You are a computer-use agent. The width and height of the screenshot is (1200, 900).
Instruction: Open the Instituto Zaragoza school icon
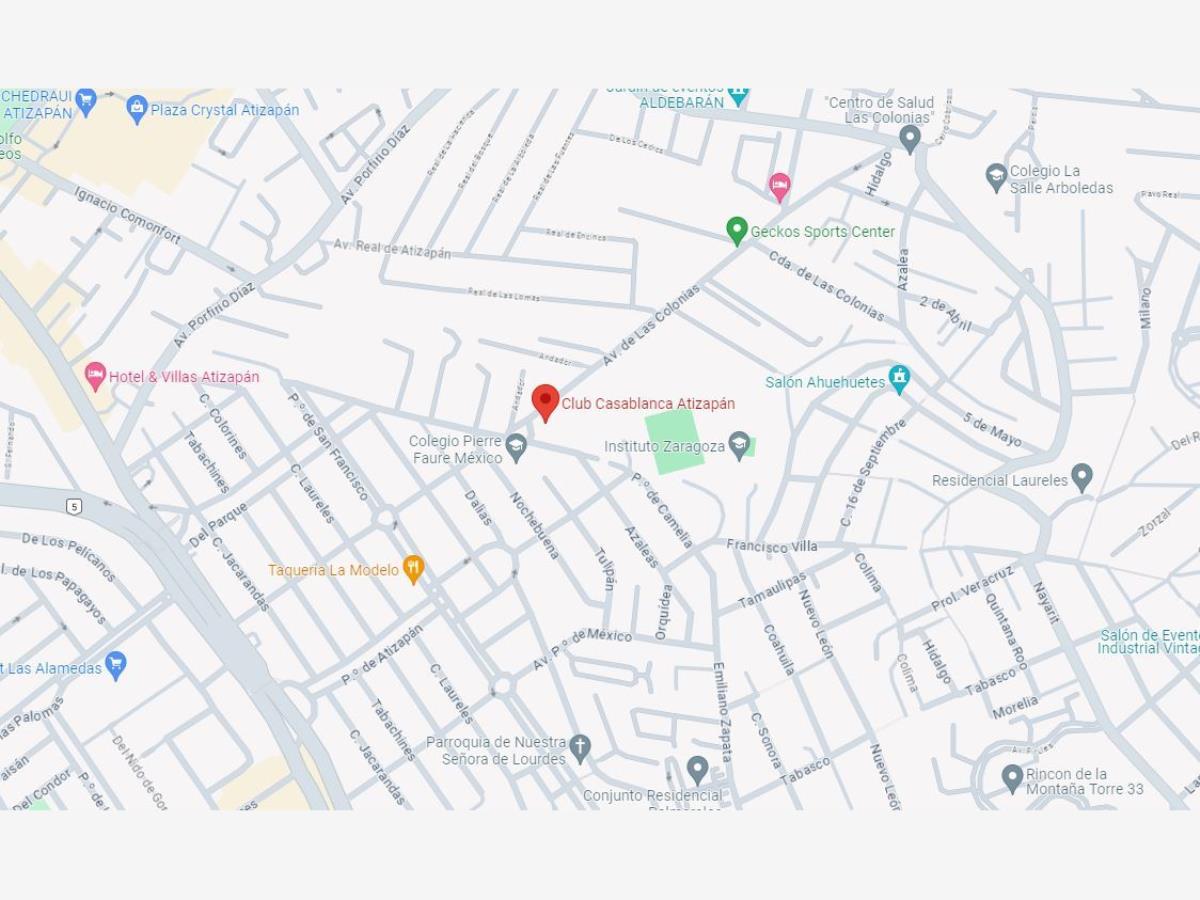pyautogui.click(x=739, y=445)
